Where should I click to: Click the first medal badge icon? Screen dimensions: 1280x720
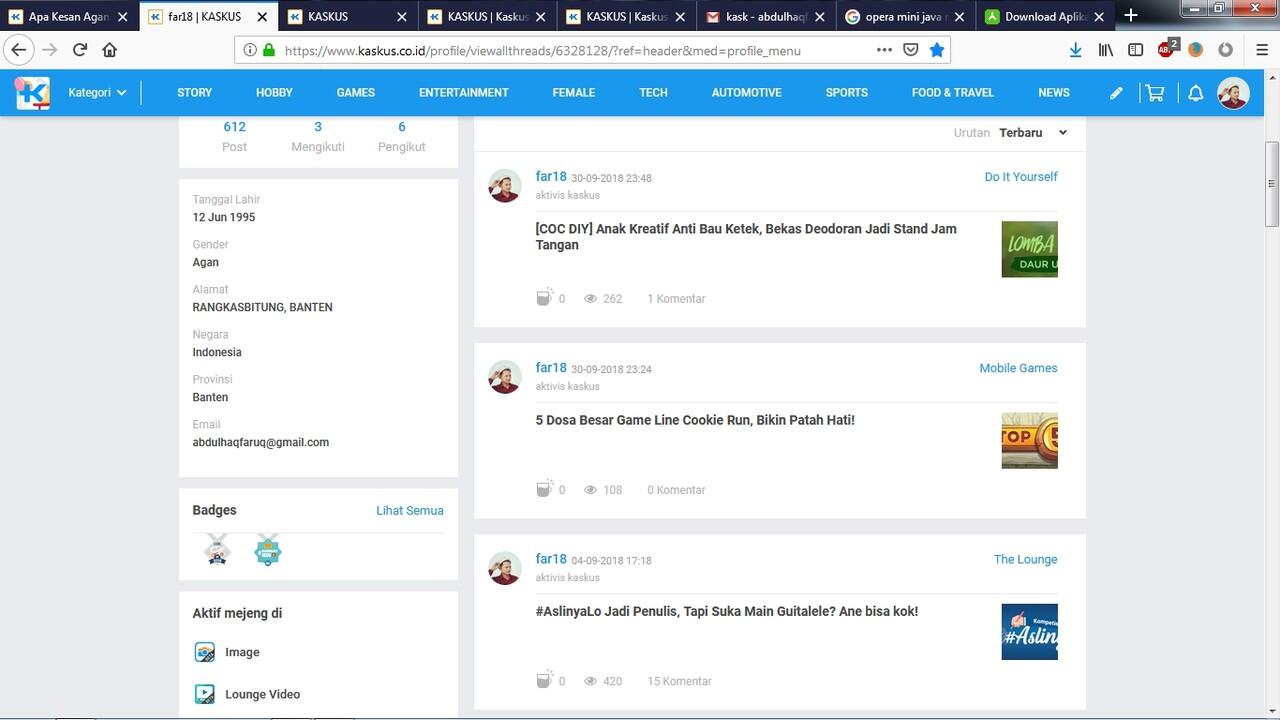click(217, 550)
